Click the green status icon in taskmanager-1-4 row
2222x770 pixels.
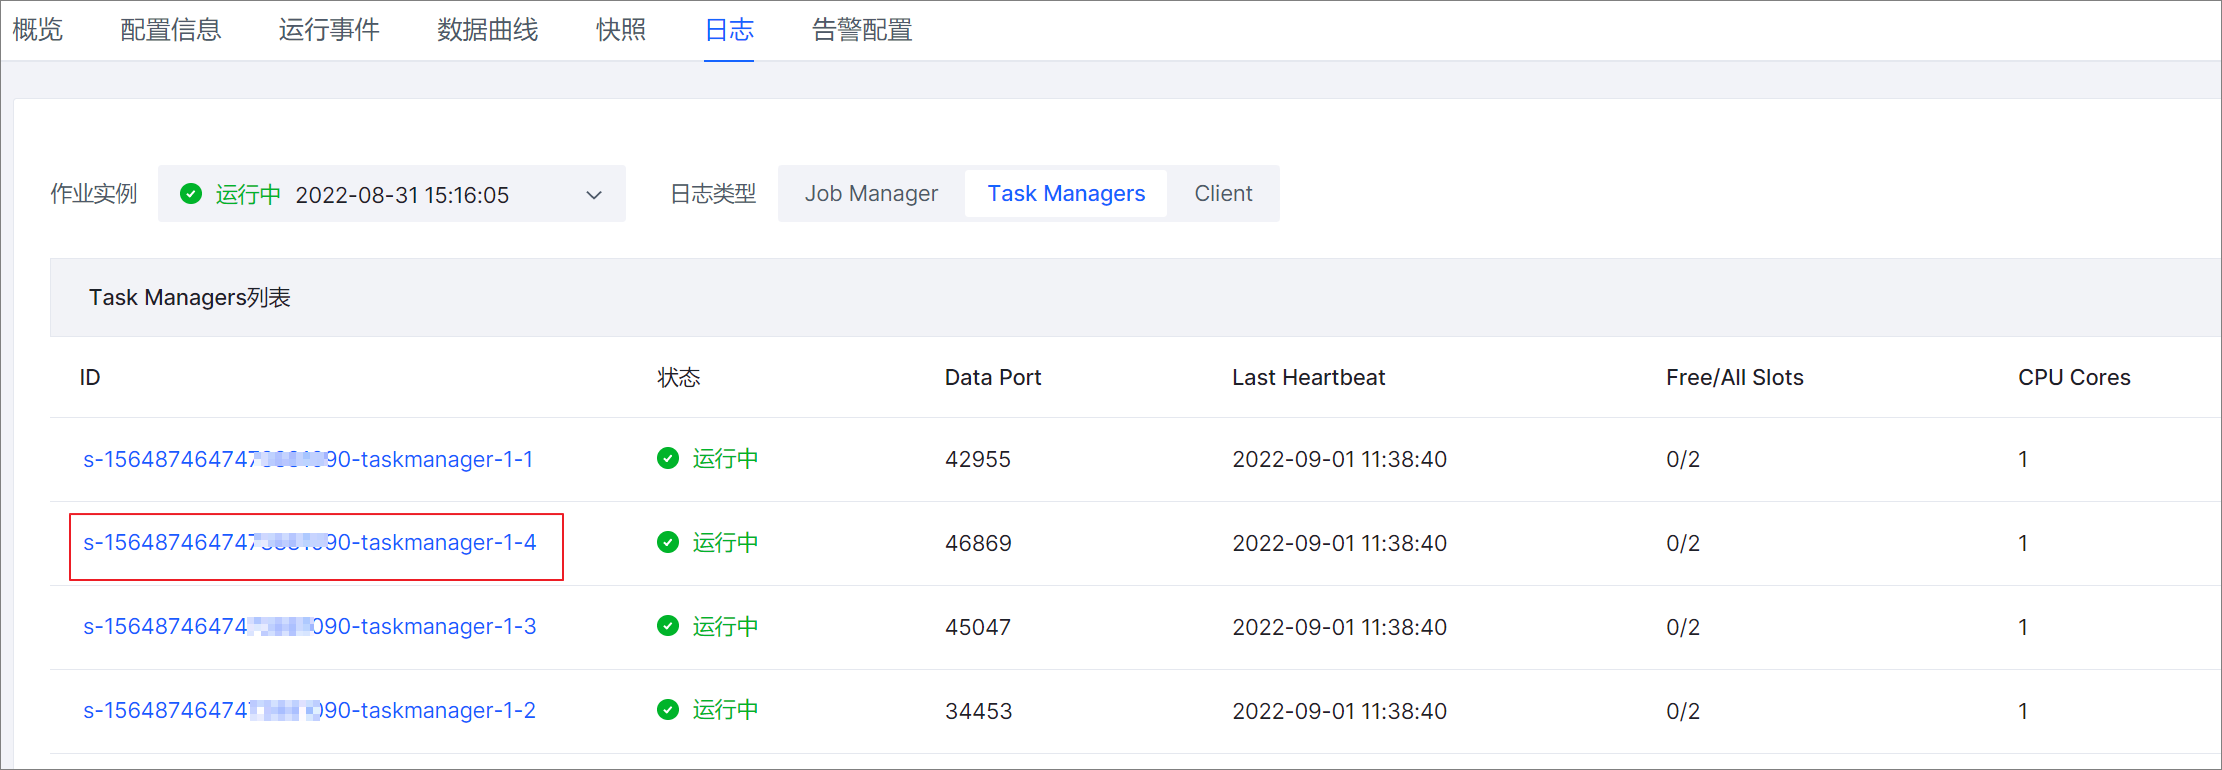(668, 543)
